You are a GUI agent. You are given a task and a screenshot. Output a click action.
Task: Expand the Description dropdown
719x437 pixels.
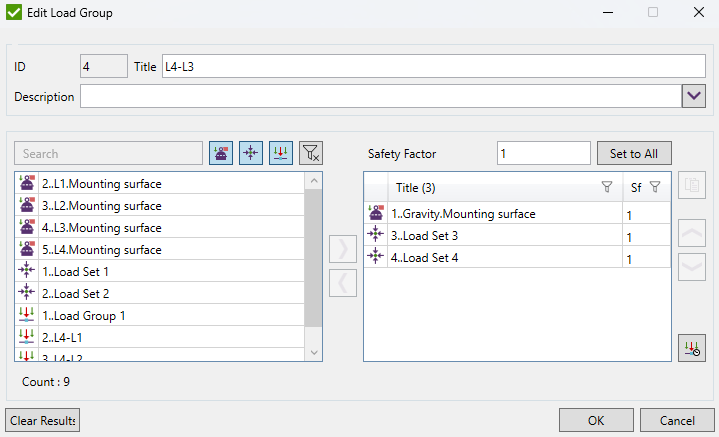pos(694,97)
